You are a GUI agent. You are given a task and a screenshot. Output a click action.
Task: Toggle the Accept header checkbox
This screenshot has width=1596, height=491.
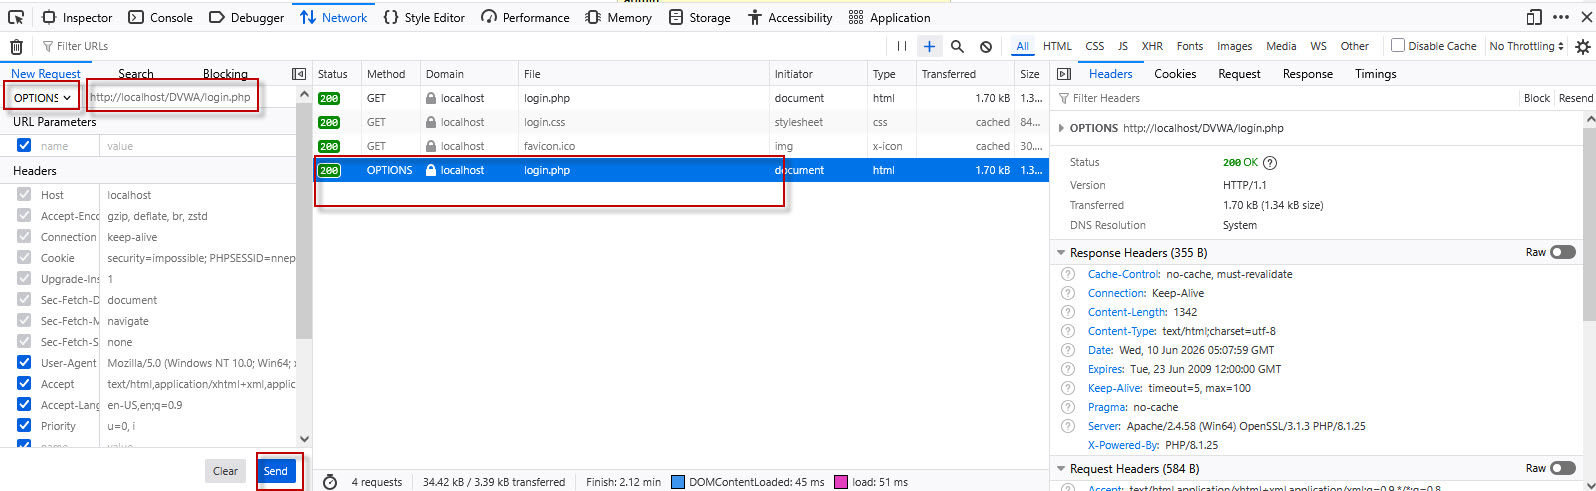coord(24,384)
